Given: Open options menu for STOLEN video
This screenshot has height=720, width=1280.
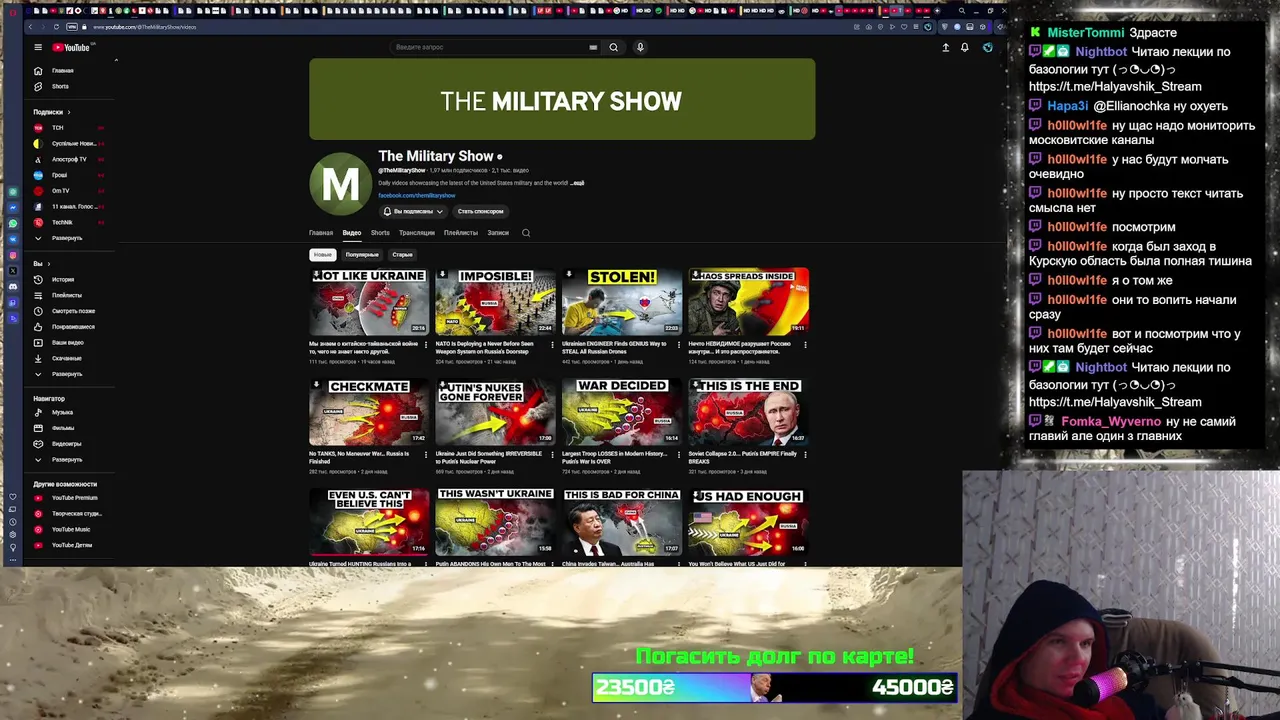Looking at the screenshot, I should coord(680,345).
